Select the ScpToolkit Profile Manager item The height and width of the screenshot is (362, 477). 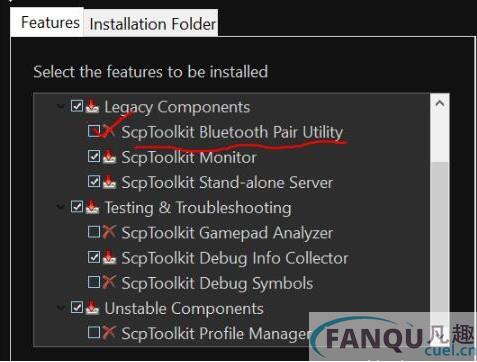click(x=215, y=333)
